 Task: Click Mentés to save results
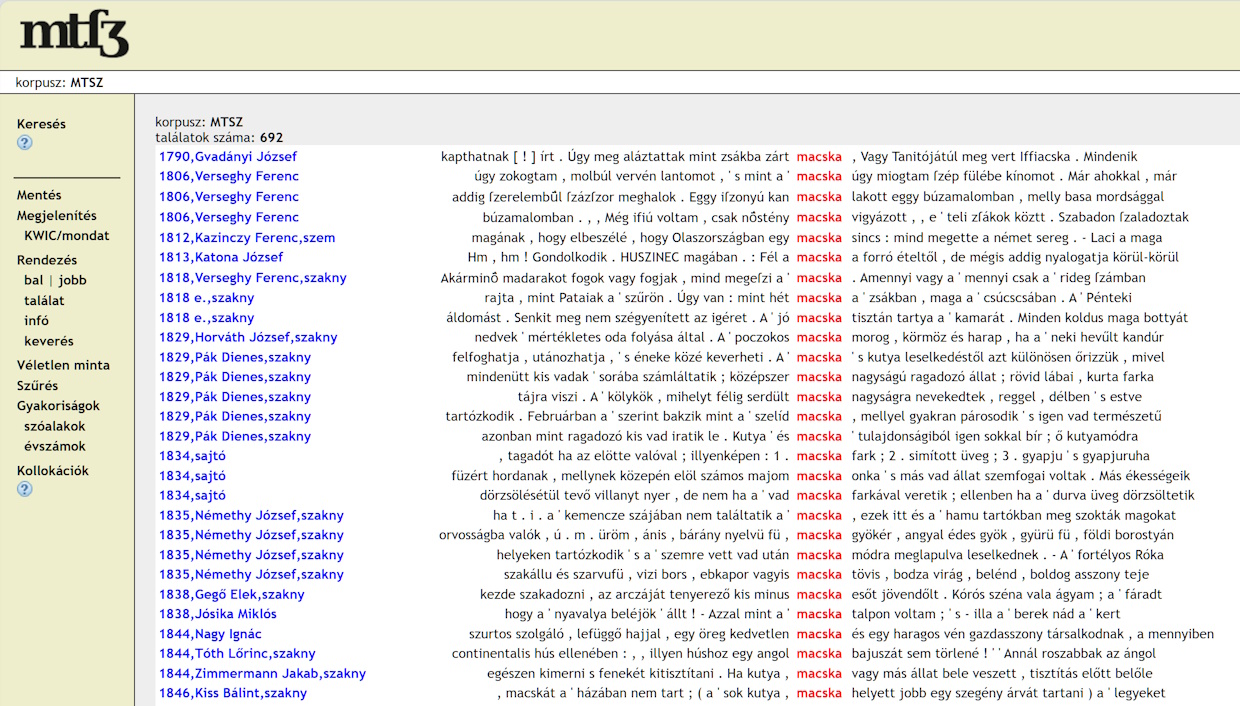pyautogui.click(x=39, y=195)
